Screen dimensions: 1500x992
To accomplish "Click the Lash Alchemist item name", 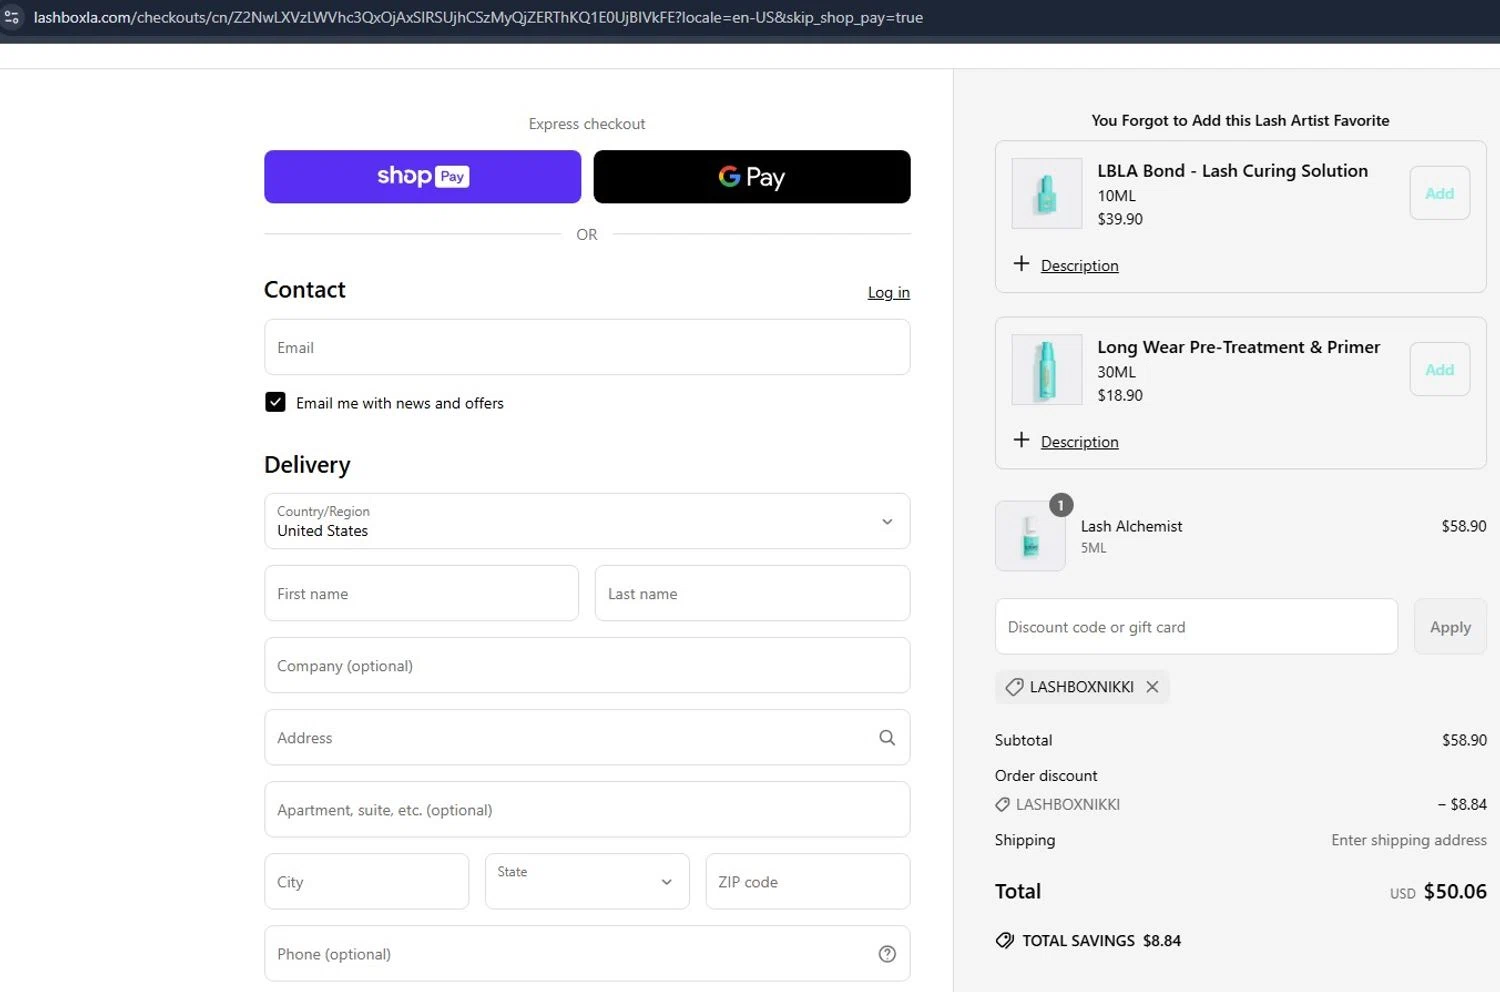I will (x=1131, y=526).
